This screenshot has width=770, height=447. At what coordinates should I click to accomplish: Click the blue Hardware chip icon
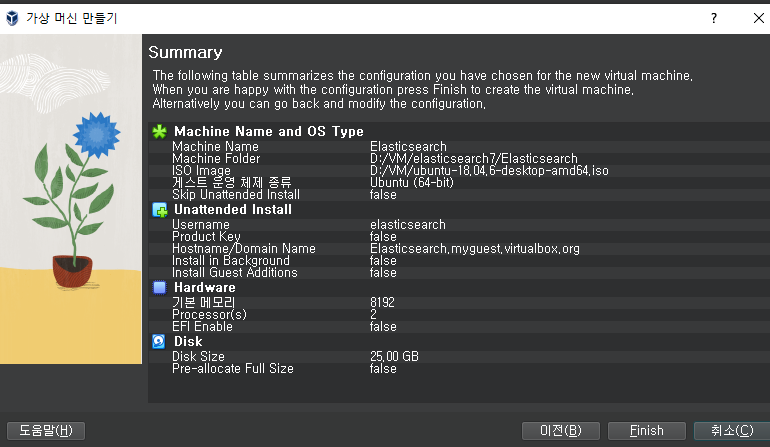159,287
